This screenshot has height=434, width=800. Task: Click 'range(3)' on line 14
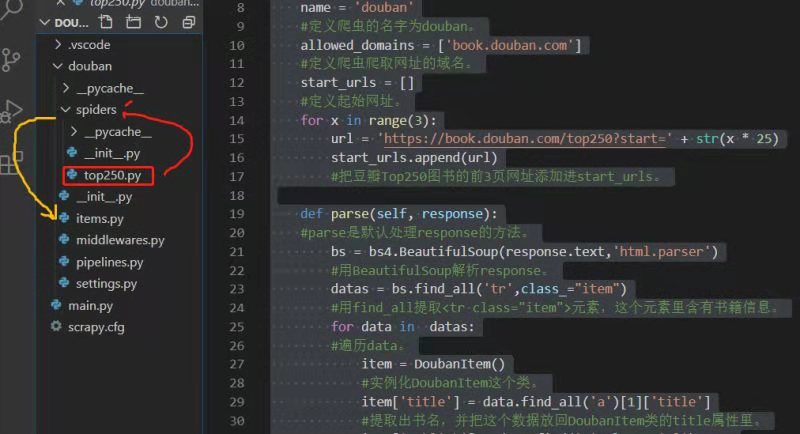click(399, 120)
